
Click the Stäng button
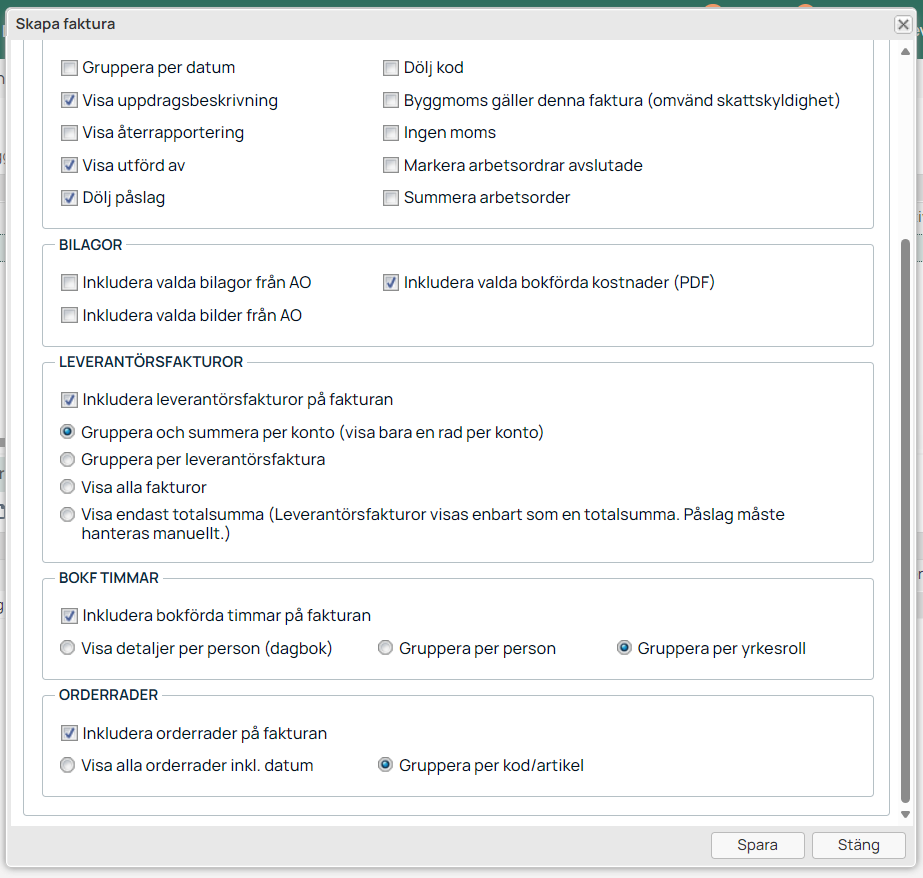point(859,845)
